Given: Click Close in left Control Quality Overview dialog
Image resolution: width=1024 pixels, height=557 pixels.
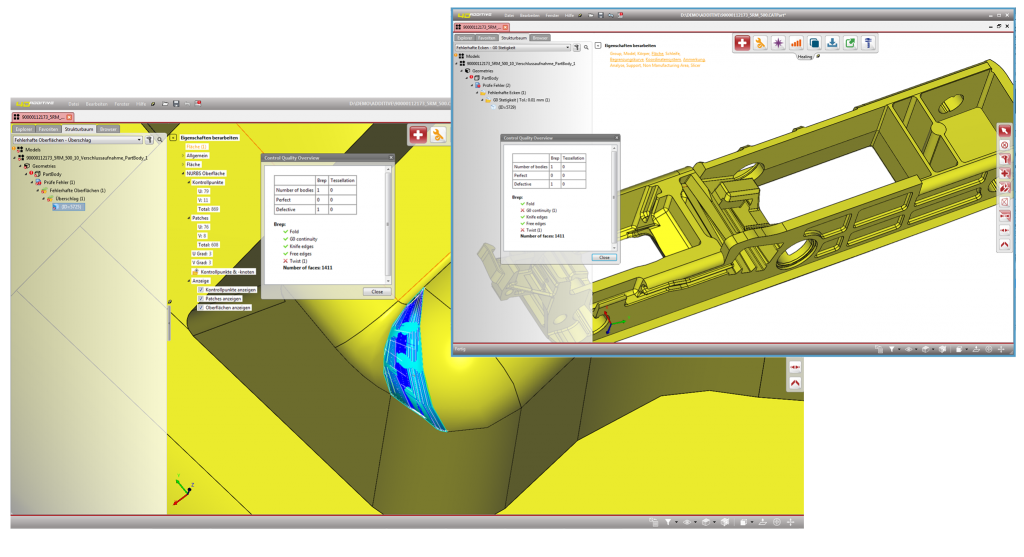Looking at the screenshot, I should point(377,292).
